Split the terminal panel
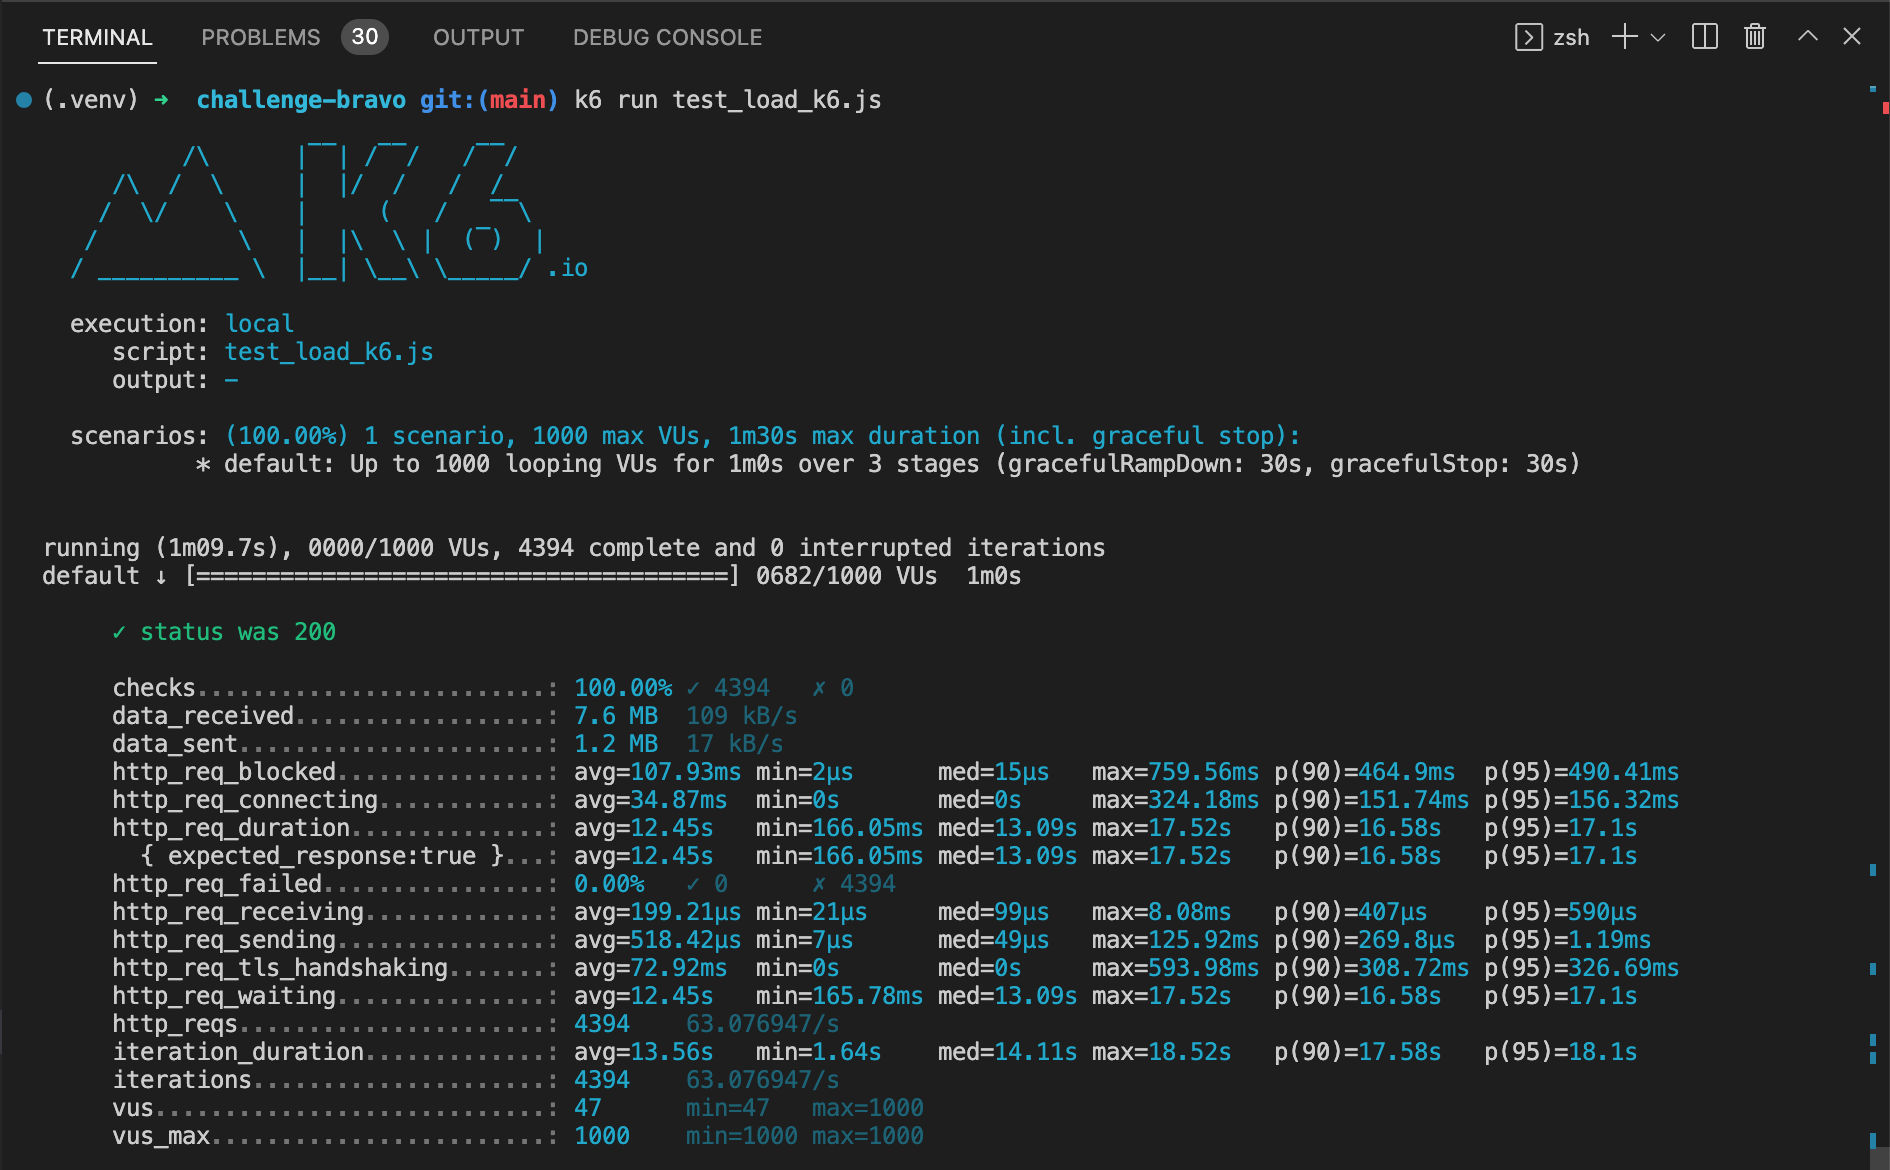This screenshot has width=1890, height=1170. 1704,37
